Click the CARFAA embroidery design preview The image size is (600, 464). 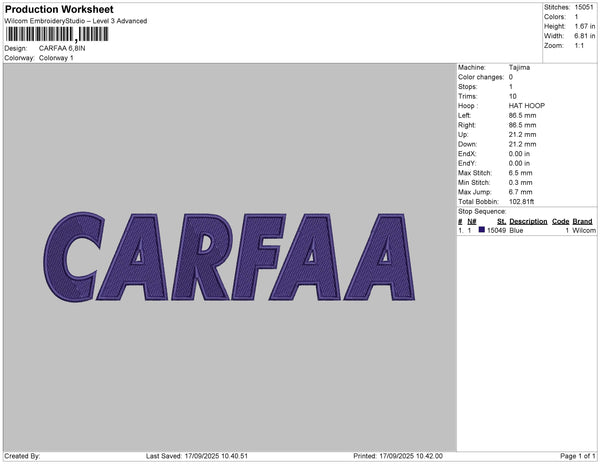[x=229, y=257]
